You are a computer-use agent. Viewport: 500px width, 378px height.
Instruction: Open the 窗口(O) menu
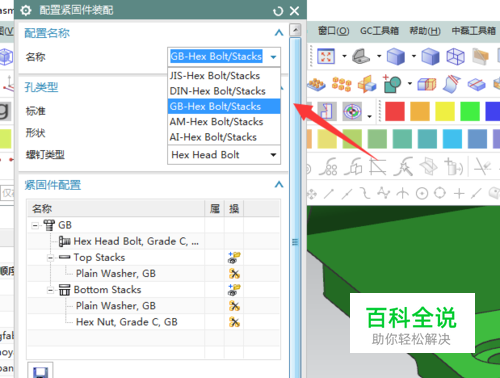click(x=333, y=31)
